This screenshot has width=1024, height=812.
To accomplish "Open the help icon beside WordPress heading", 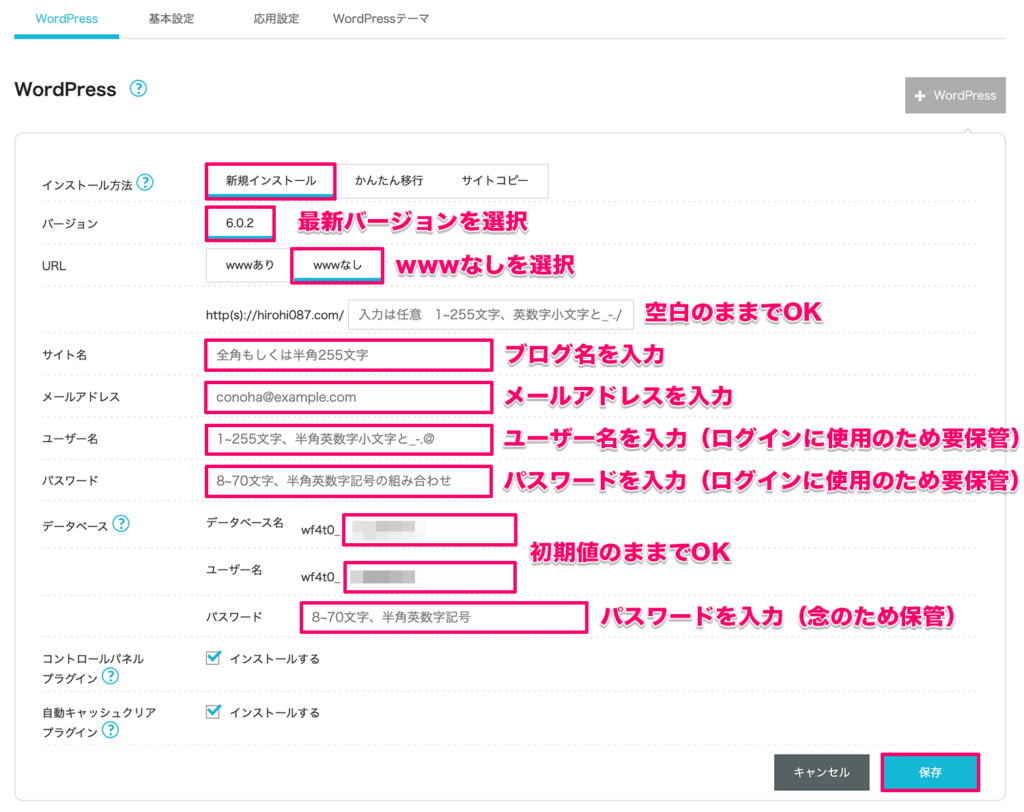I will pos(138,89).
